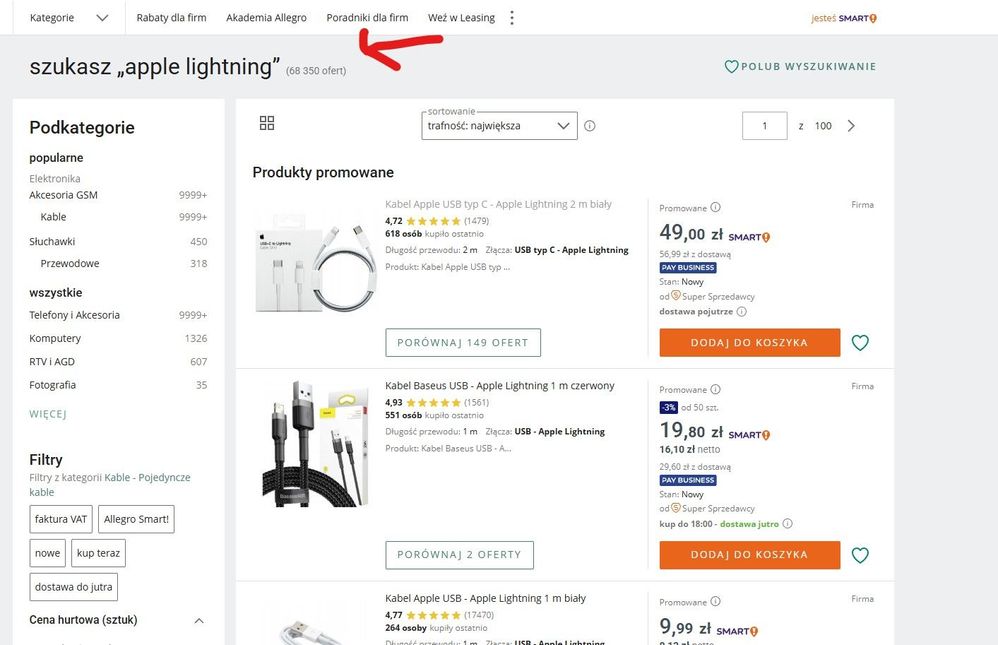Toggle the faktura VAT filter
The height and width of the screenshot is (645, 998).
point(61,519)
